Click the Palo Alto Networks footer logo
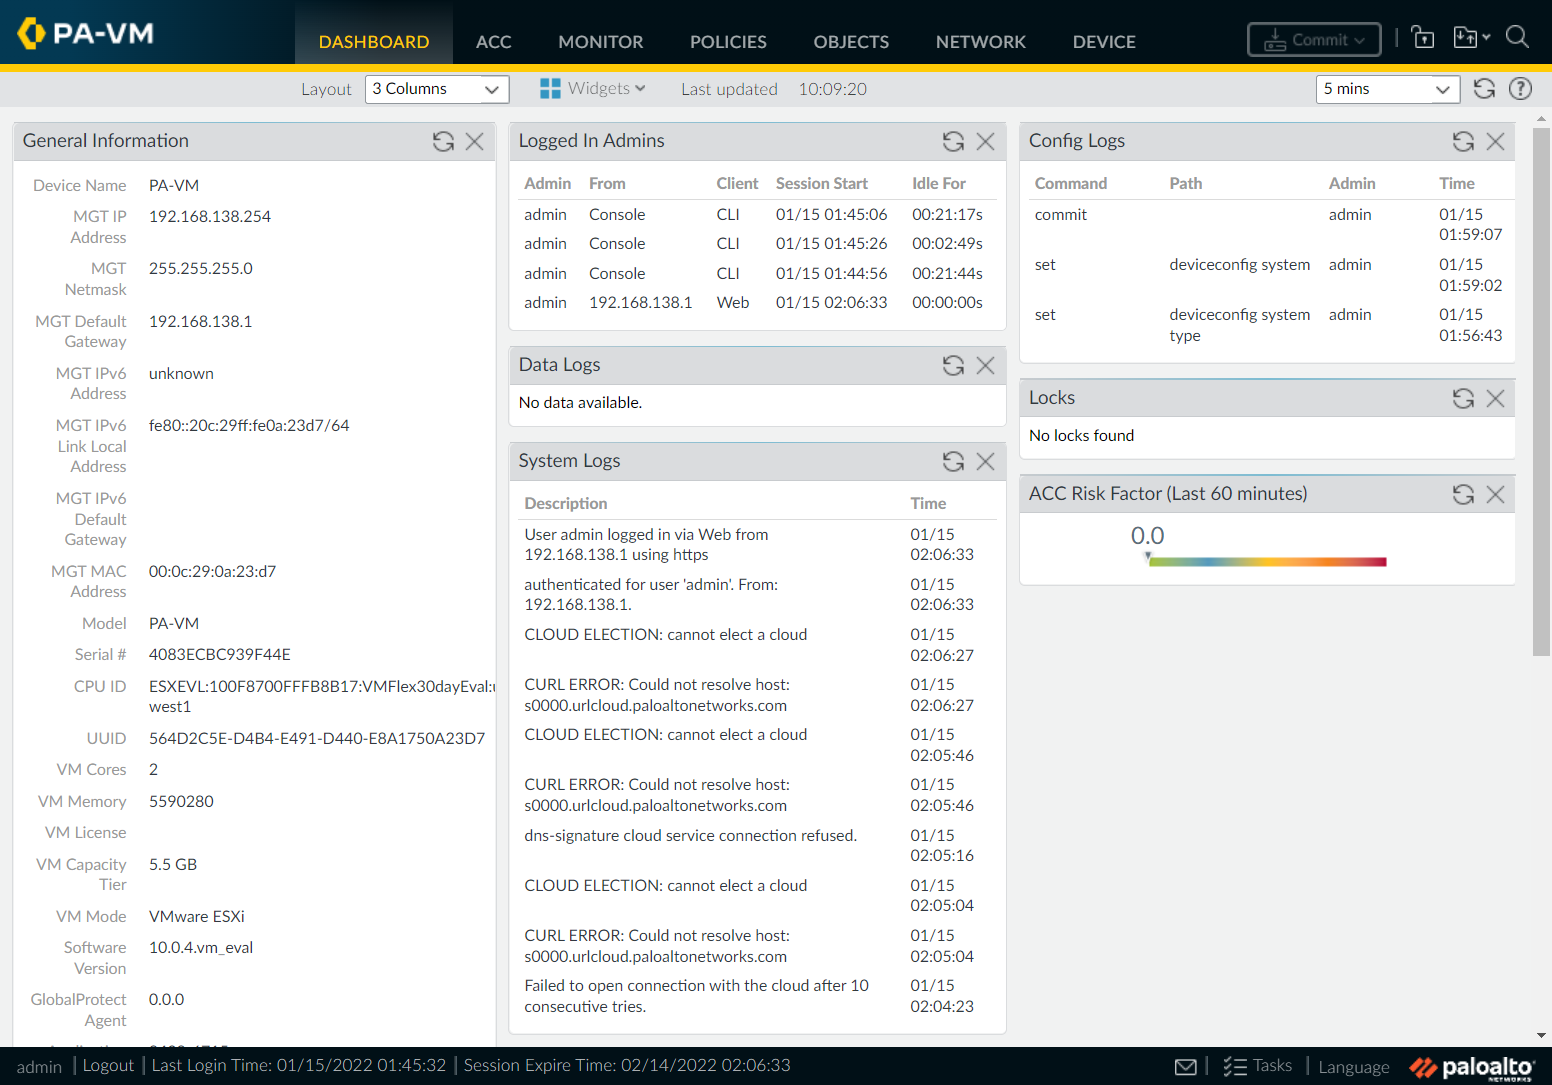Image resolution: width=1552 pixels, height=1085 pixels. [1472, 1068]
